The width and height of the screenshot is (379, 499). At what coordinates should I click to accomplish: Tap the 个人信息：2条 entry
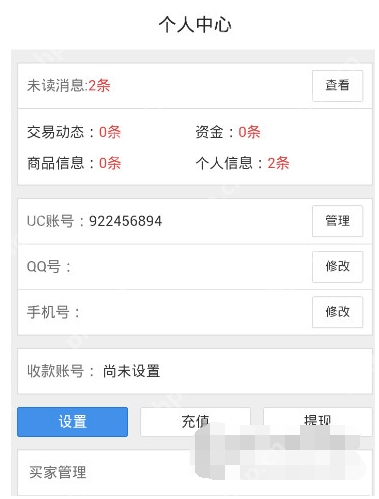(x=242, y=163)
